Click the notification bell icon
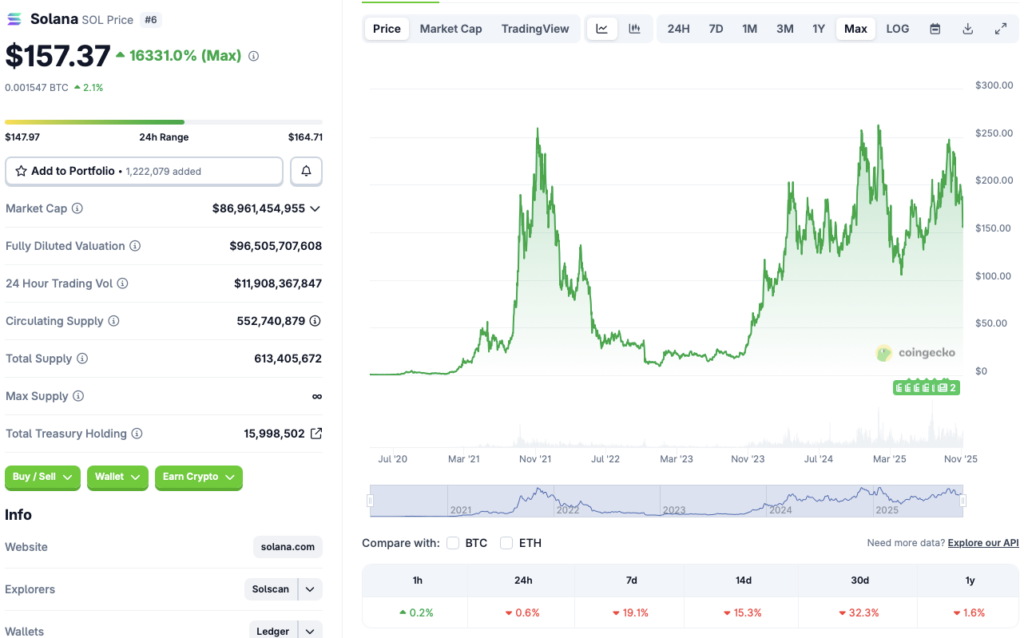Image resolution: width=1024 pixels, height=638 pixels. tap(306, 171)
